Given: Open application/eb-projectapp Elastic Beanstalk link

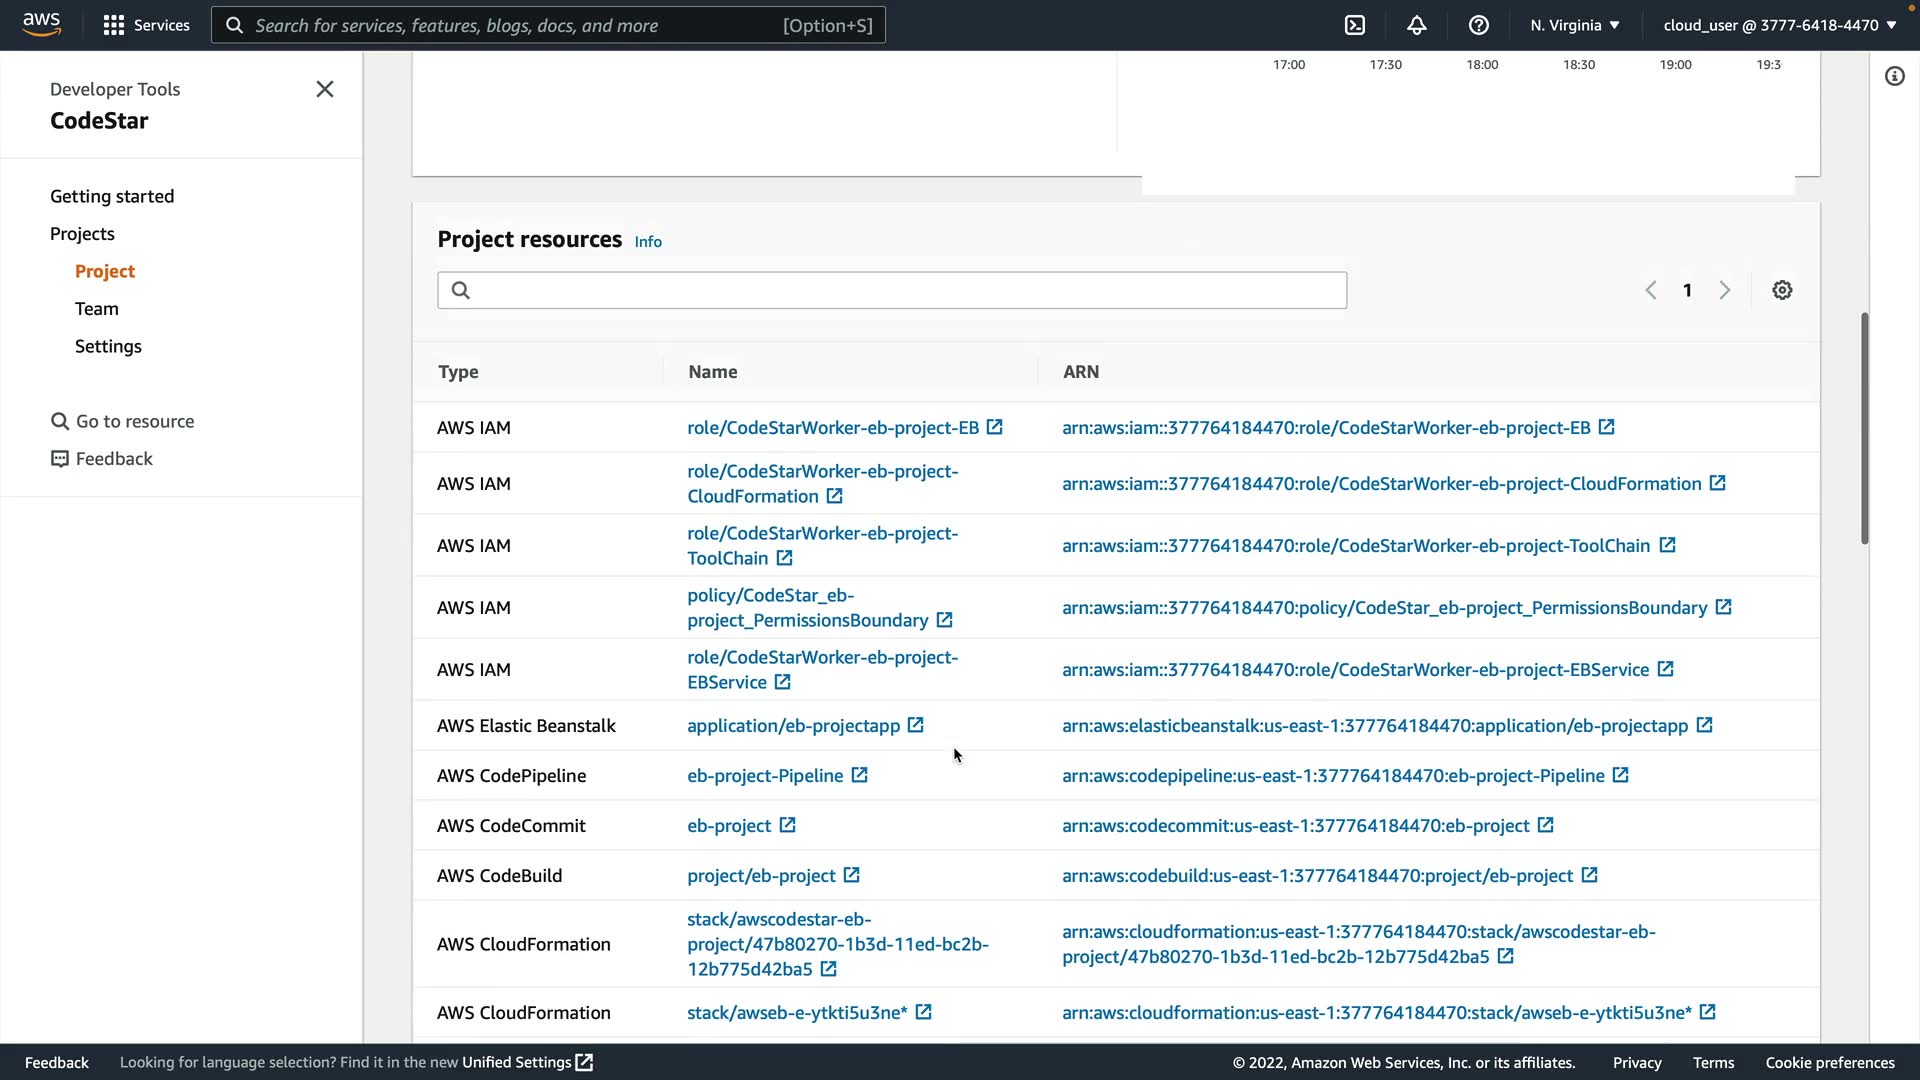Looking at the screenshot, I should (793, 725).
